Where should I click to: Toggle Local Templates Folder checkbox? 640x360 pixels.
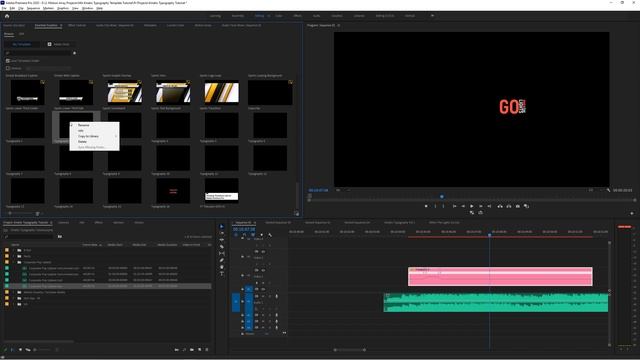click(8, 61)
